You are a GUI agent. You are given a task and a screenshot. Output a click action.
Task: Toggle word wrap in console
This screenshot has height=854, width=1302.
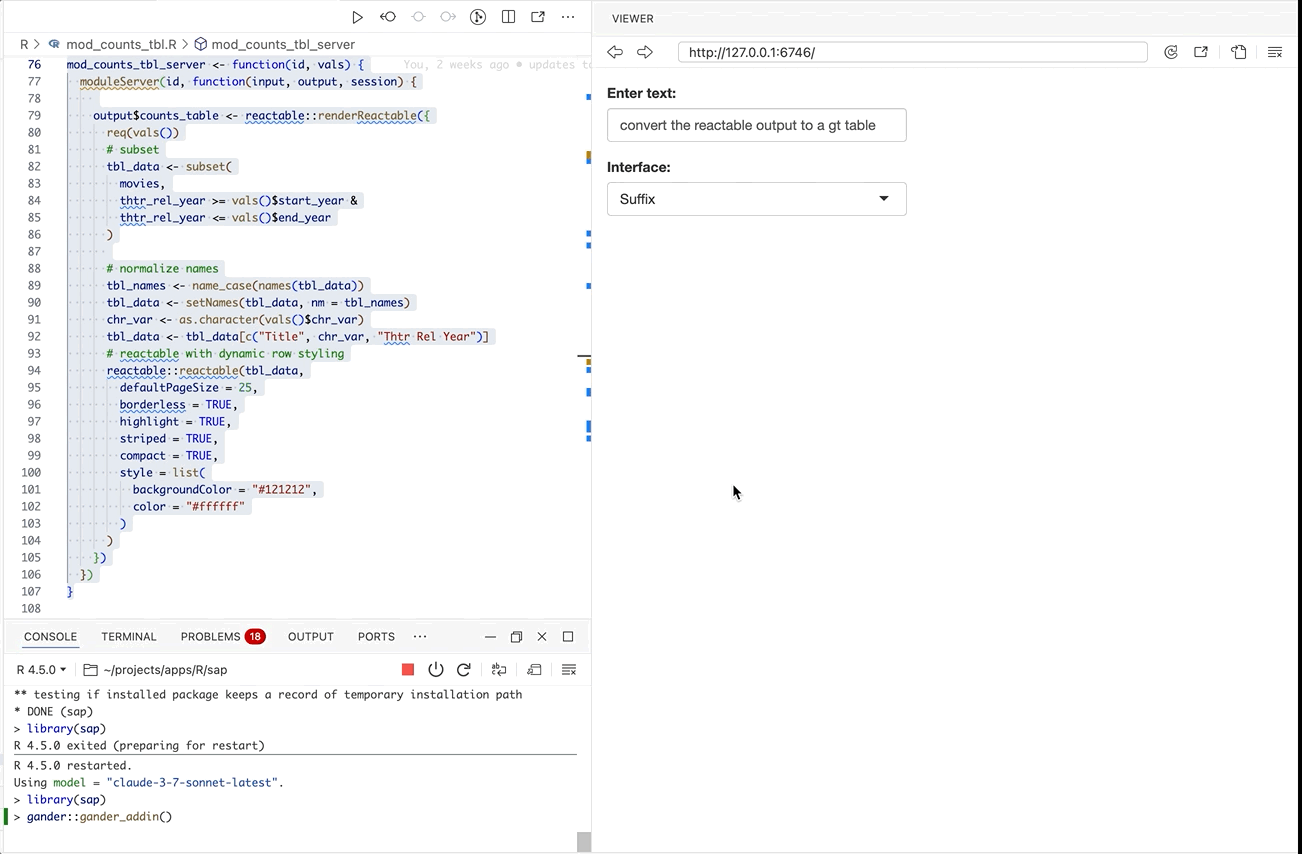click(x=499, y=670)
